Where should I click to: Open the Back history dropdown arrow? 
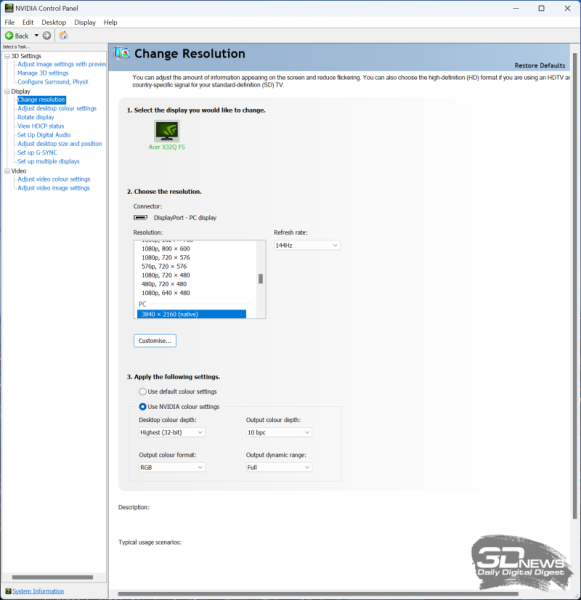(x=37, y=36)
